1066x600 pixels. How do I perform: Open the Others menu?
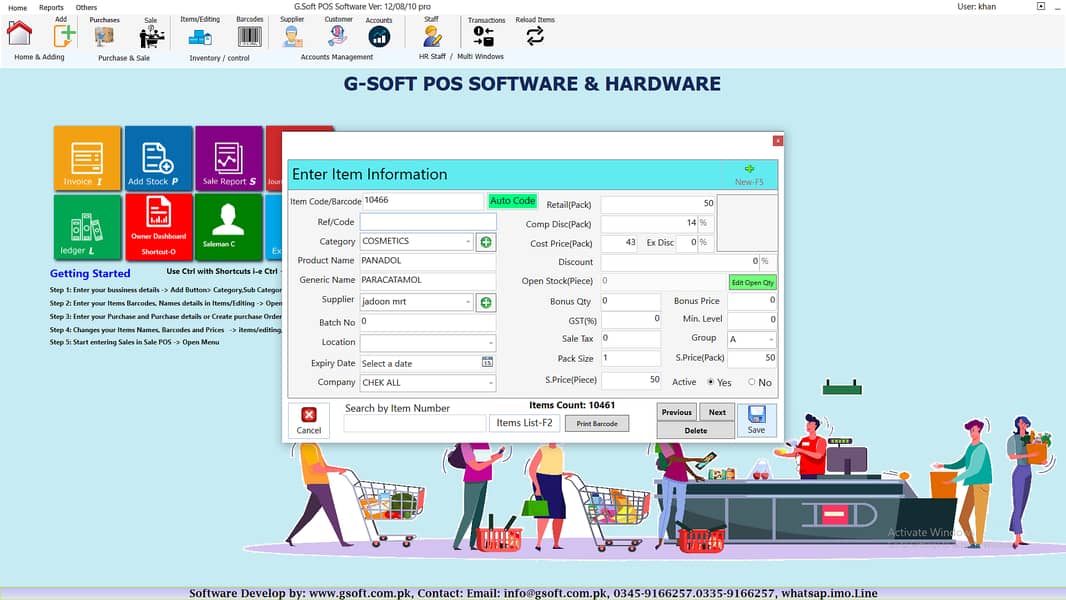[86, 7]
